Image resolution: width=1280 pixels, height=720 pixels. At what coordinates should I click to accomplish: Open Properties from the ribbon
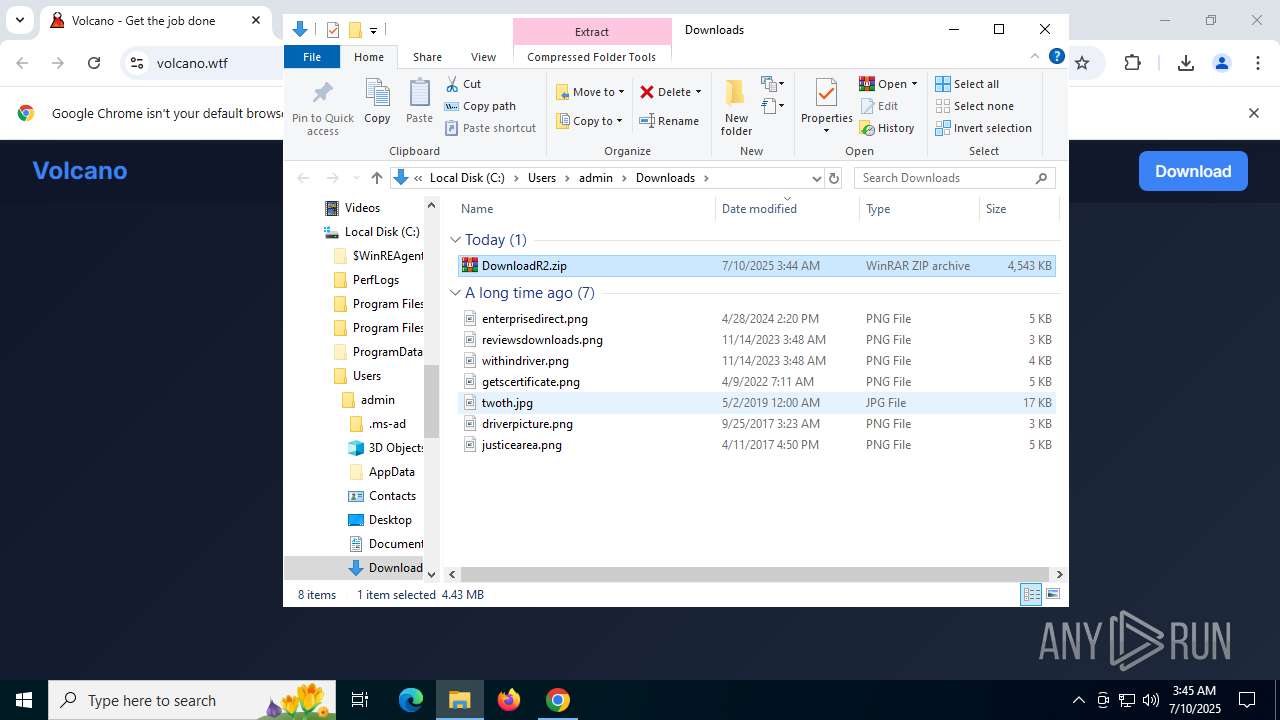coord(826,107)
